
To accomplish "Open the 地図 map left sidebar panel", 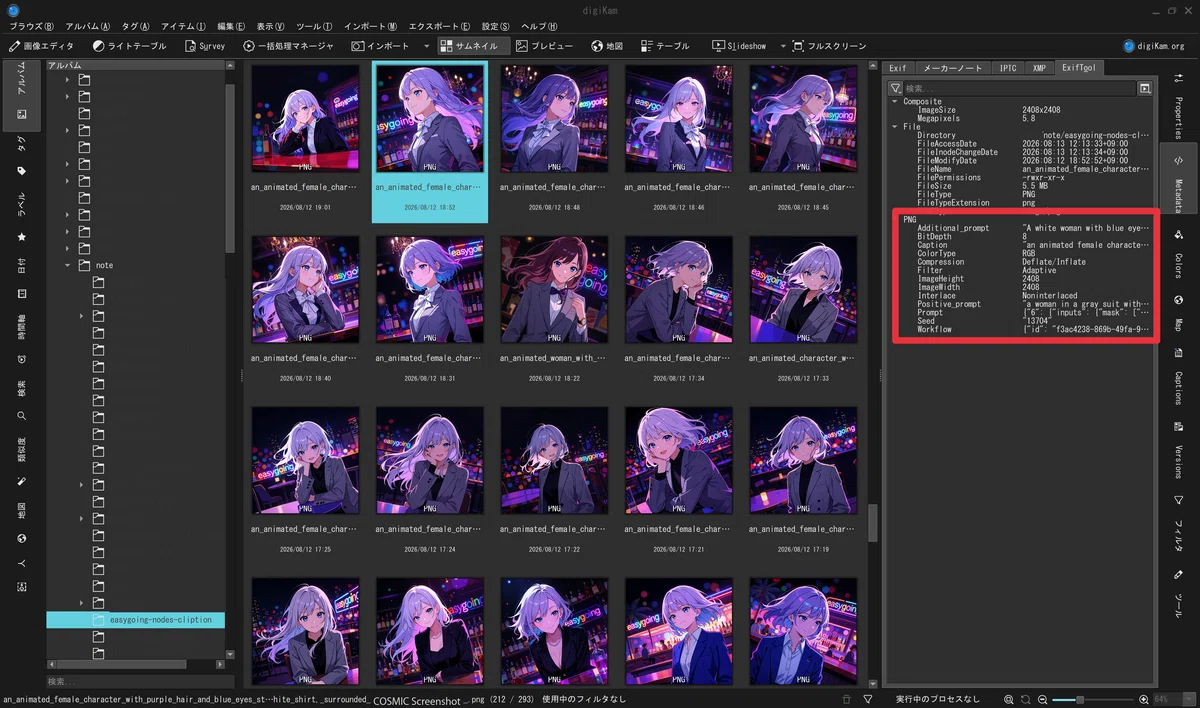I will click(x=22, y=521).
